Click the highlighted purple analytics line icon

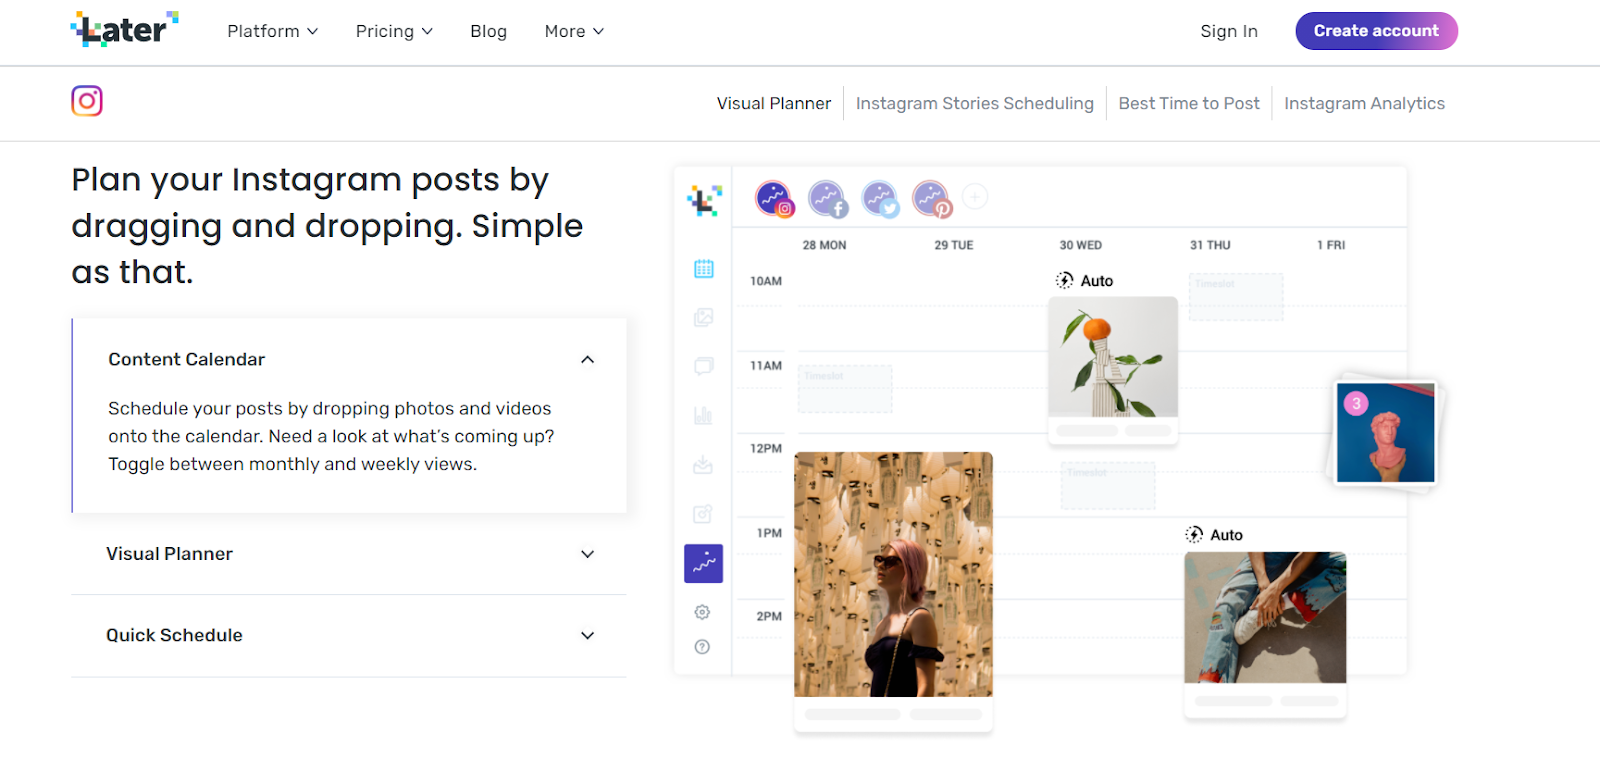(704, 564)
